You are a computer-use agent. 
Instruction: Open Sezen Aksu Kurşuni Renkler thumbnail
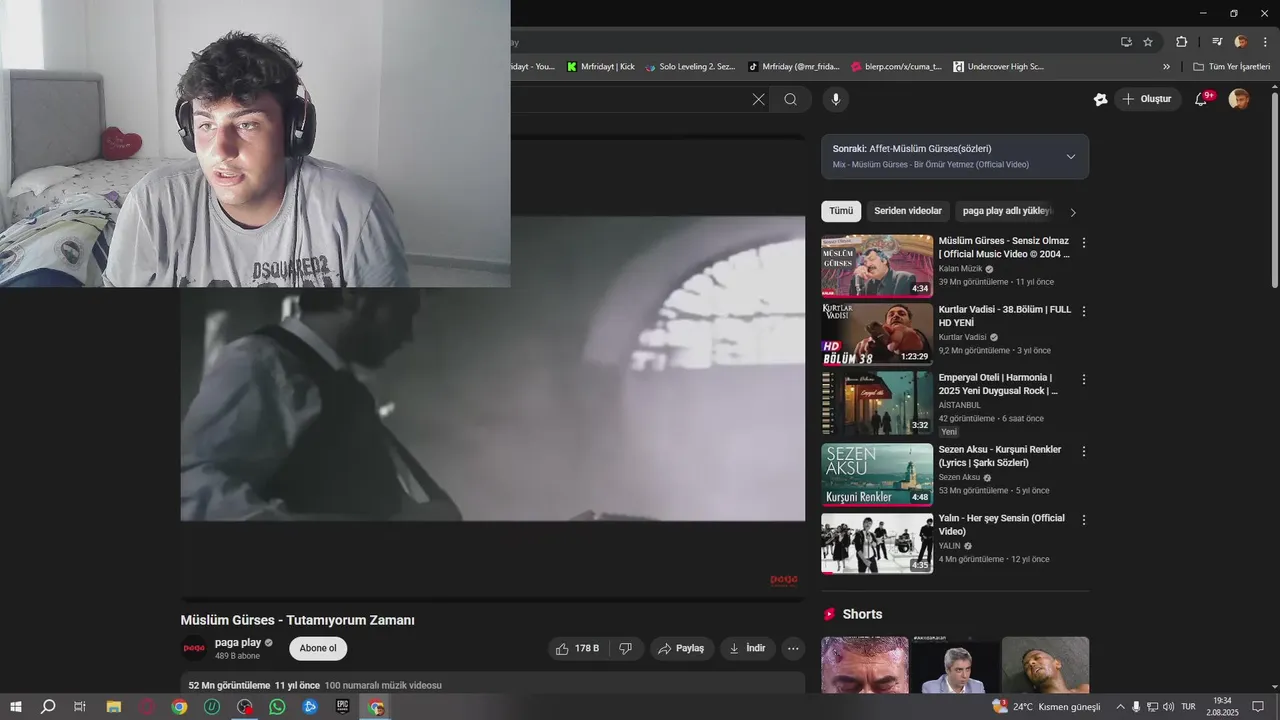(x=877, y=475)
